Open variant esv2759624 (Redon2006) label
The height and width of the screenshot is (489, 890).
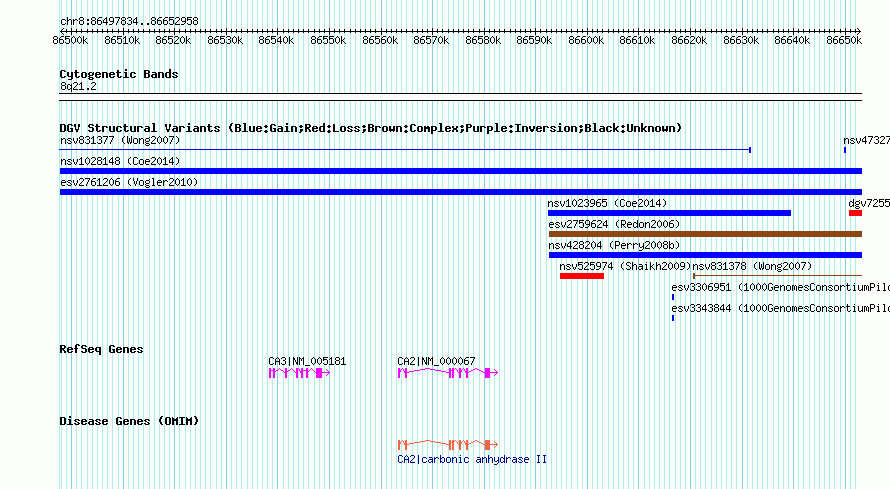coord(614,224)
